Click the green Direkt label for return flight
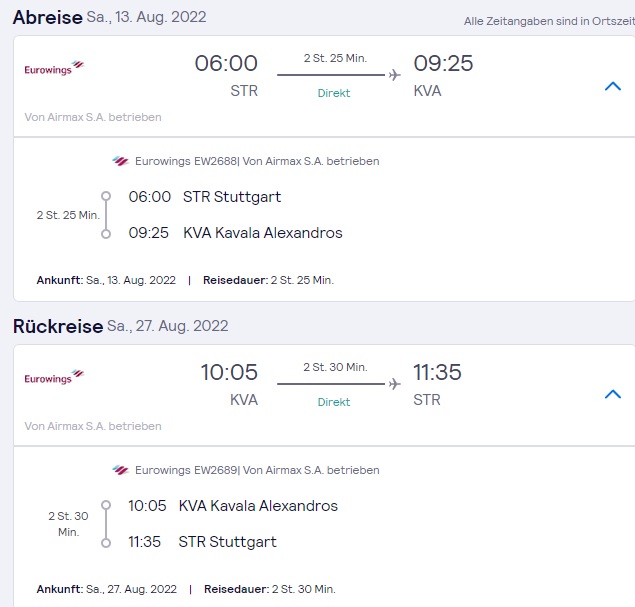635x607 pixels. 334,402
